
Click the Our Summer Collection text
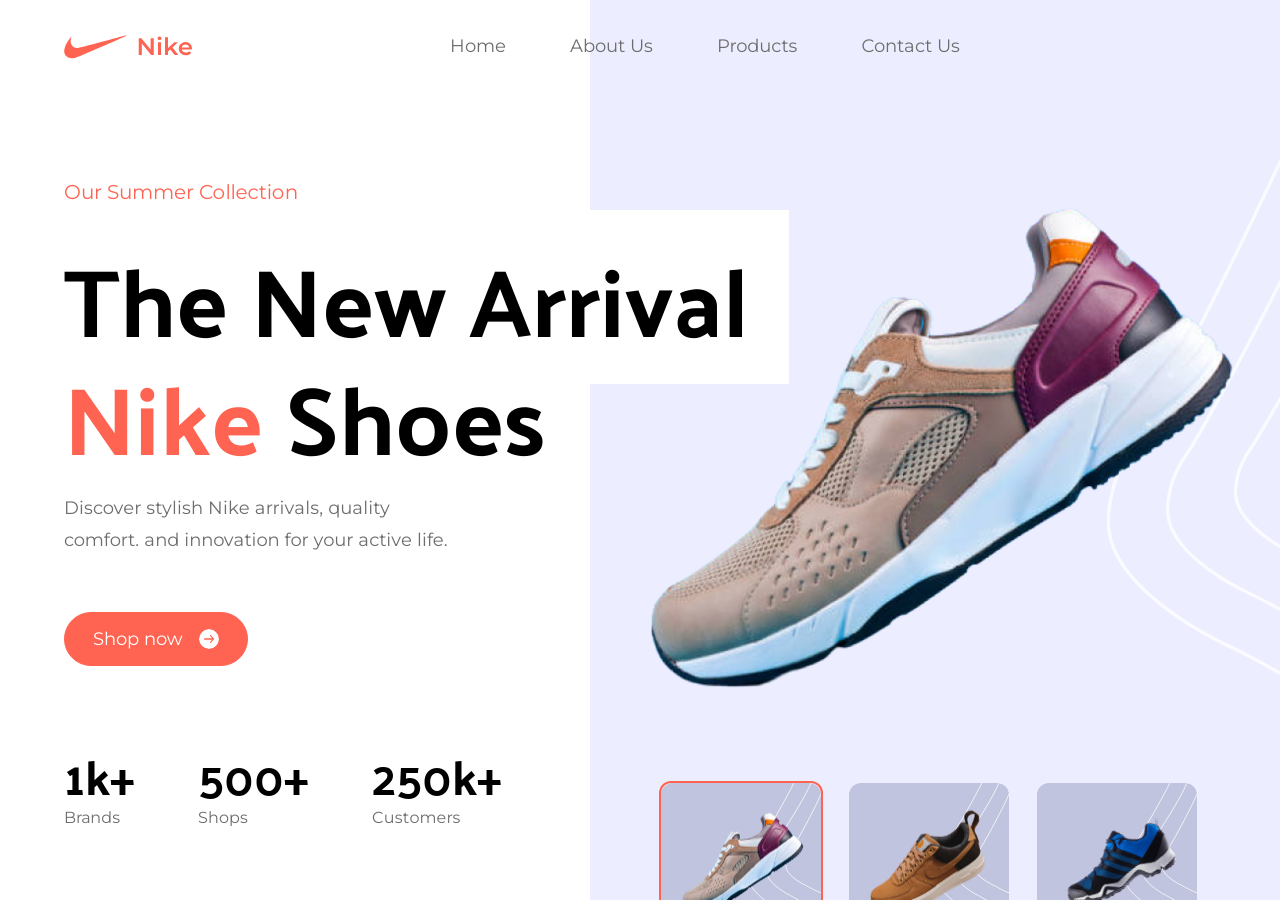tap(181, 192)
